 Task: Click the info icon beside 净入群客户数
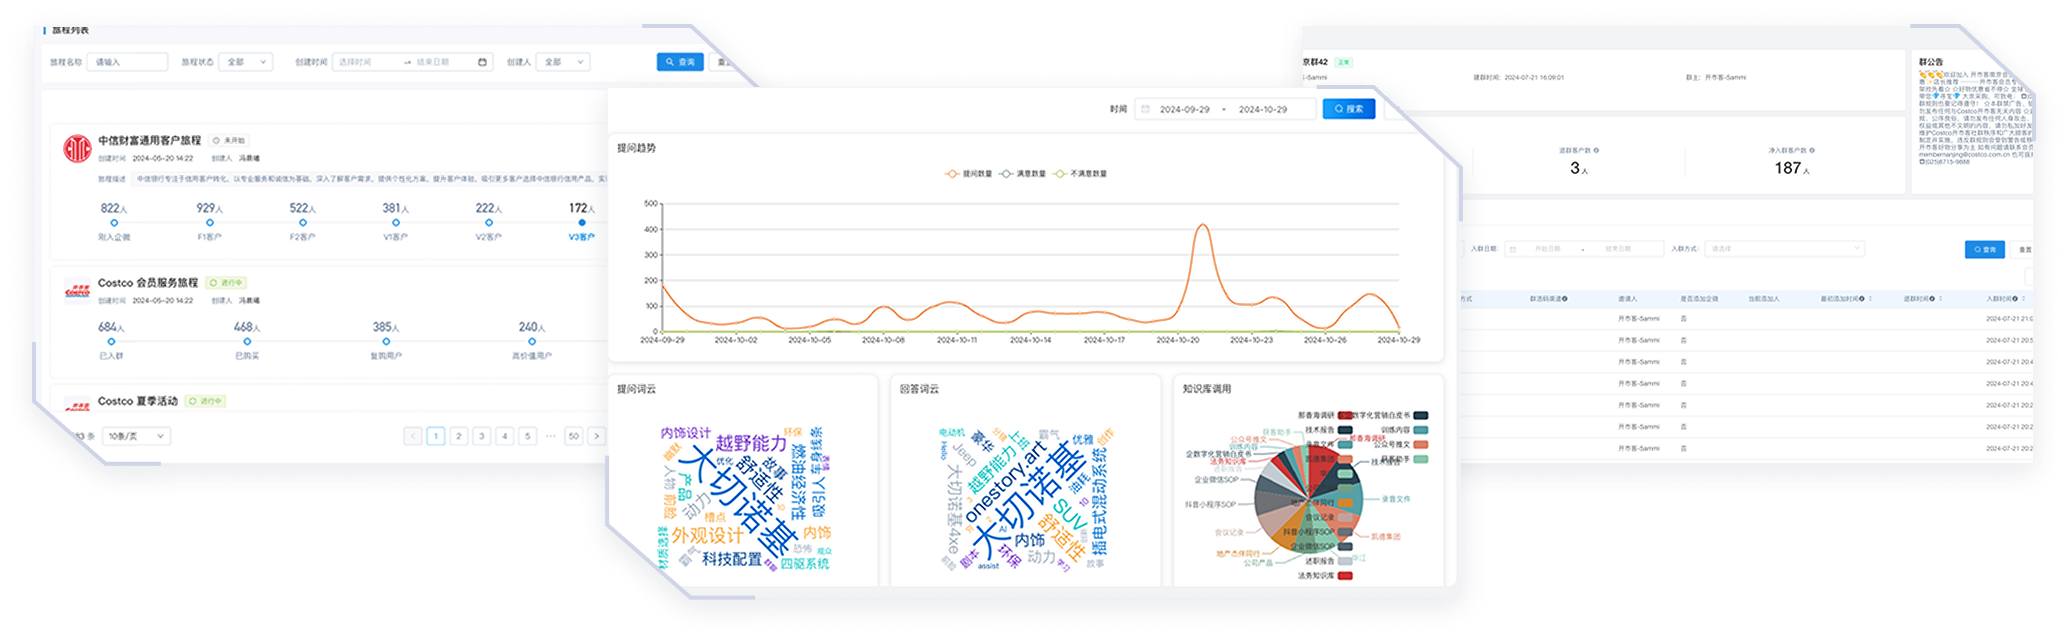click(x=1812, y=151)
